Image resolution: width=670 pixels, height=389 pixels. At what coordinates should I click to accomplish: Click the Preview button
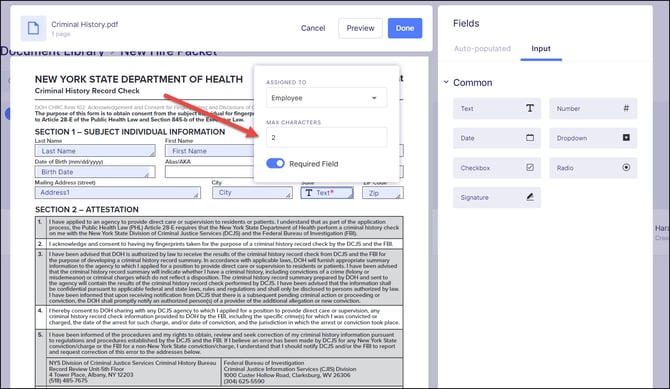coord(360,28)
